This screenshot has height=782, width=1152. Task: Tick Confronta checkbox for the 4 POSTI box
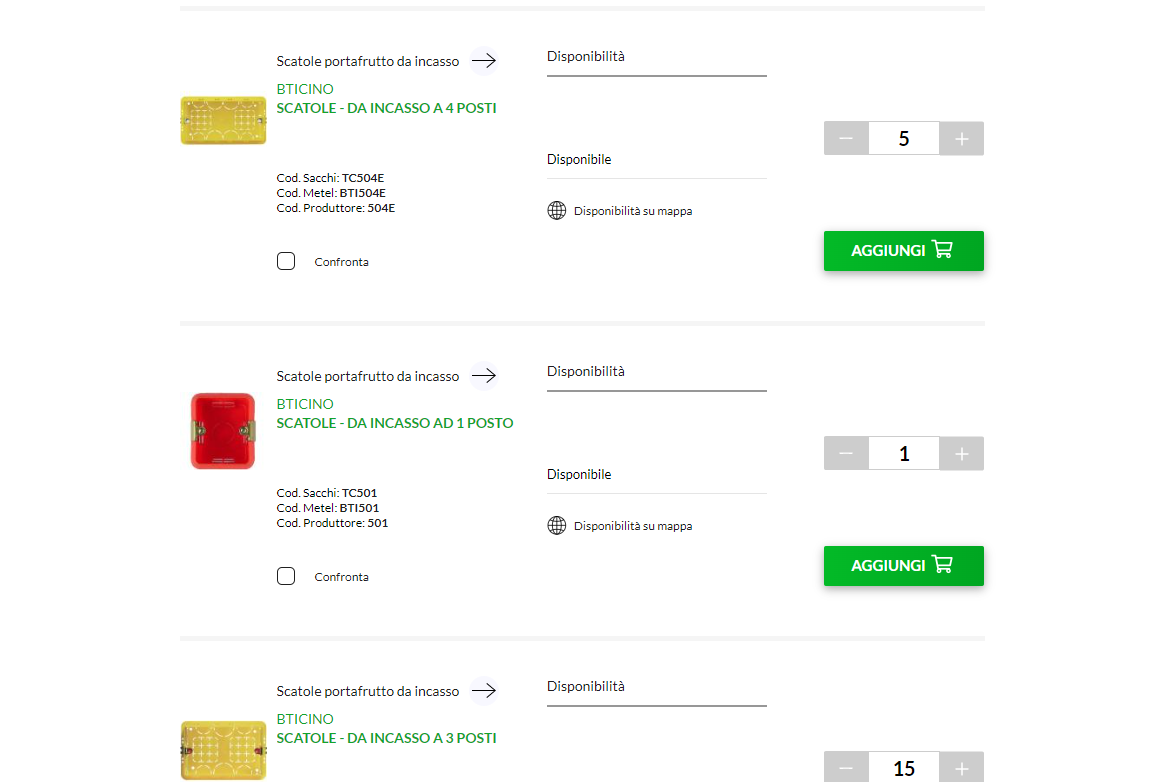(286, 261)
